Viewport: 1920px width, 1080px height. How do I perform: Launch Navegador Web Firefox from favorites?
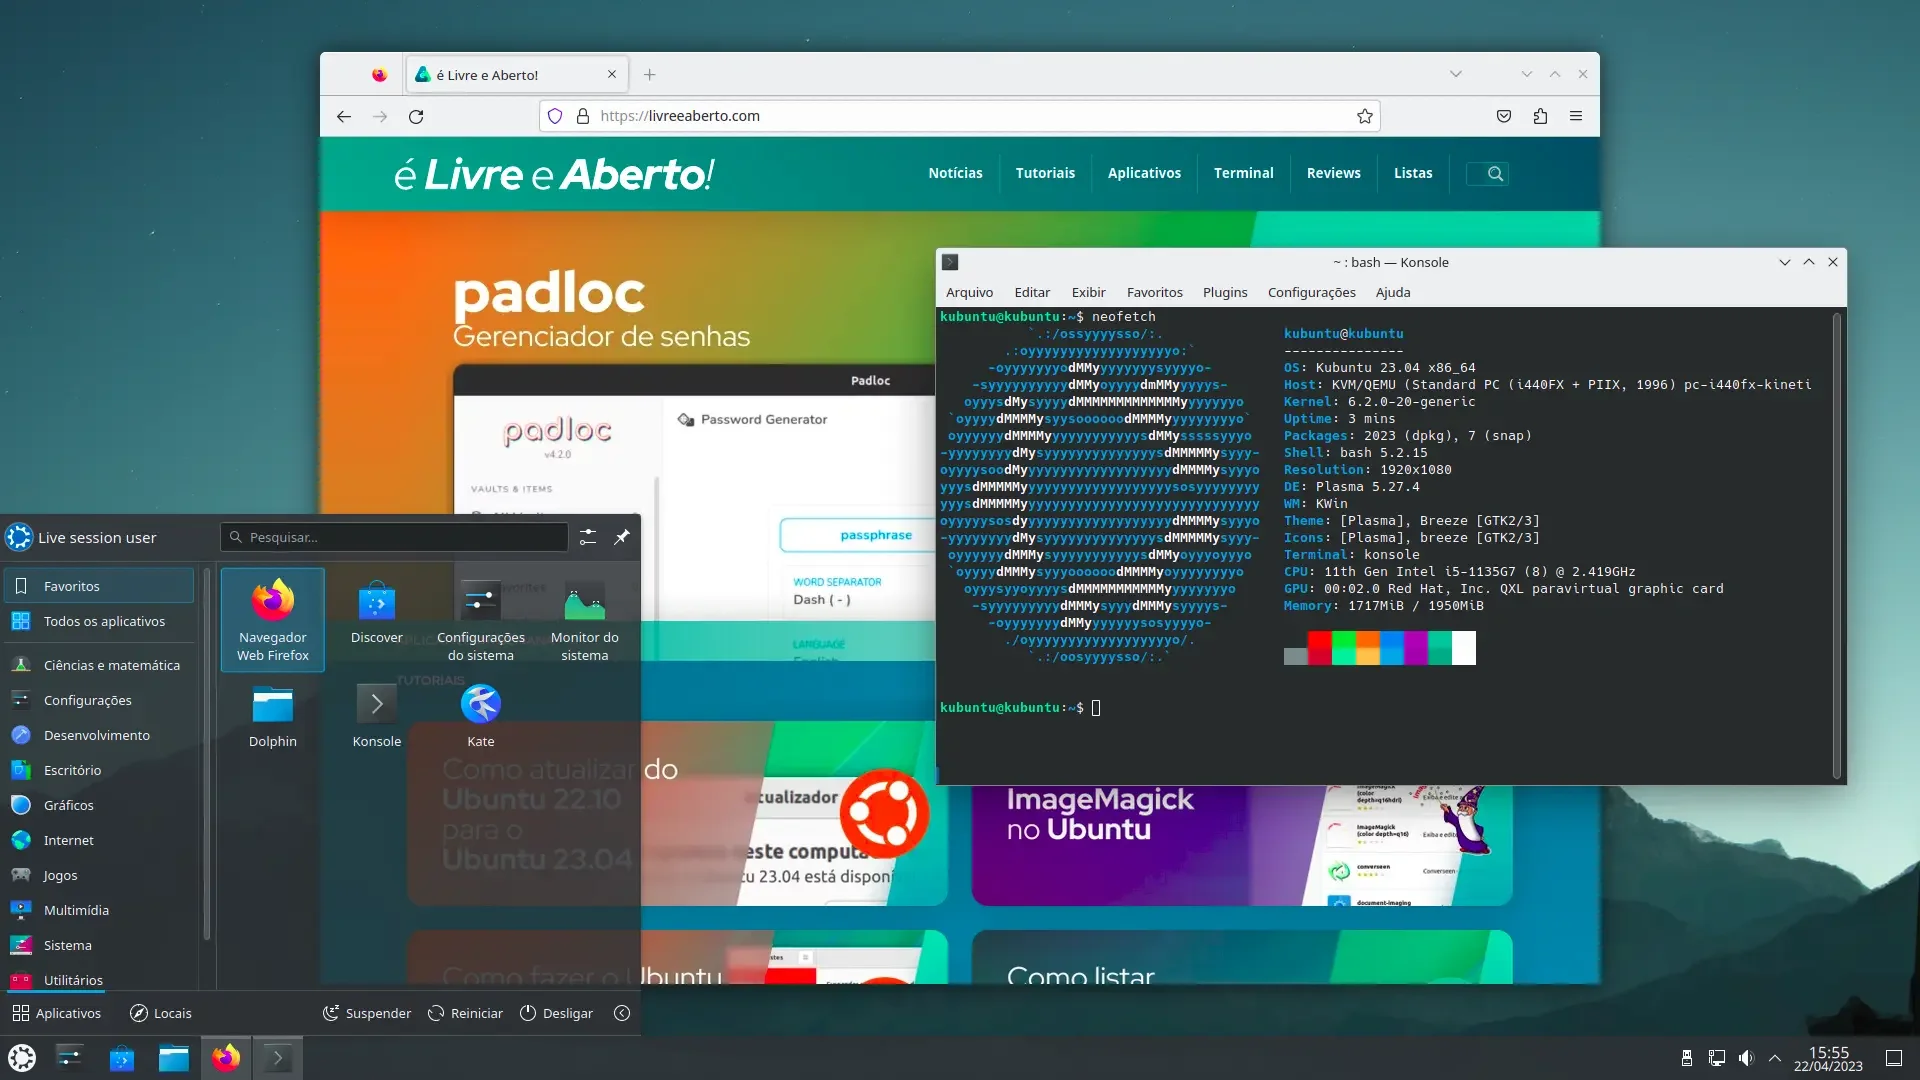272,620
